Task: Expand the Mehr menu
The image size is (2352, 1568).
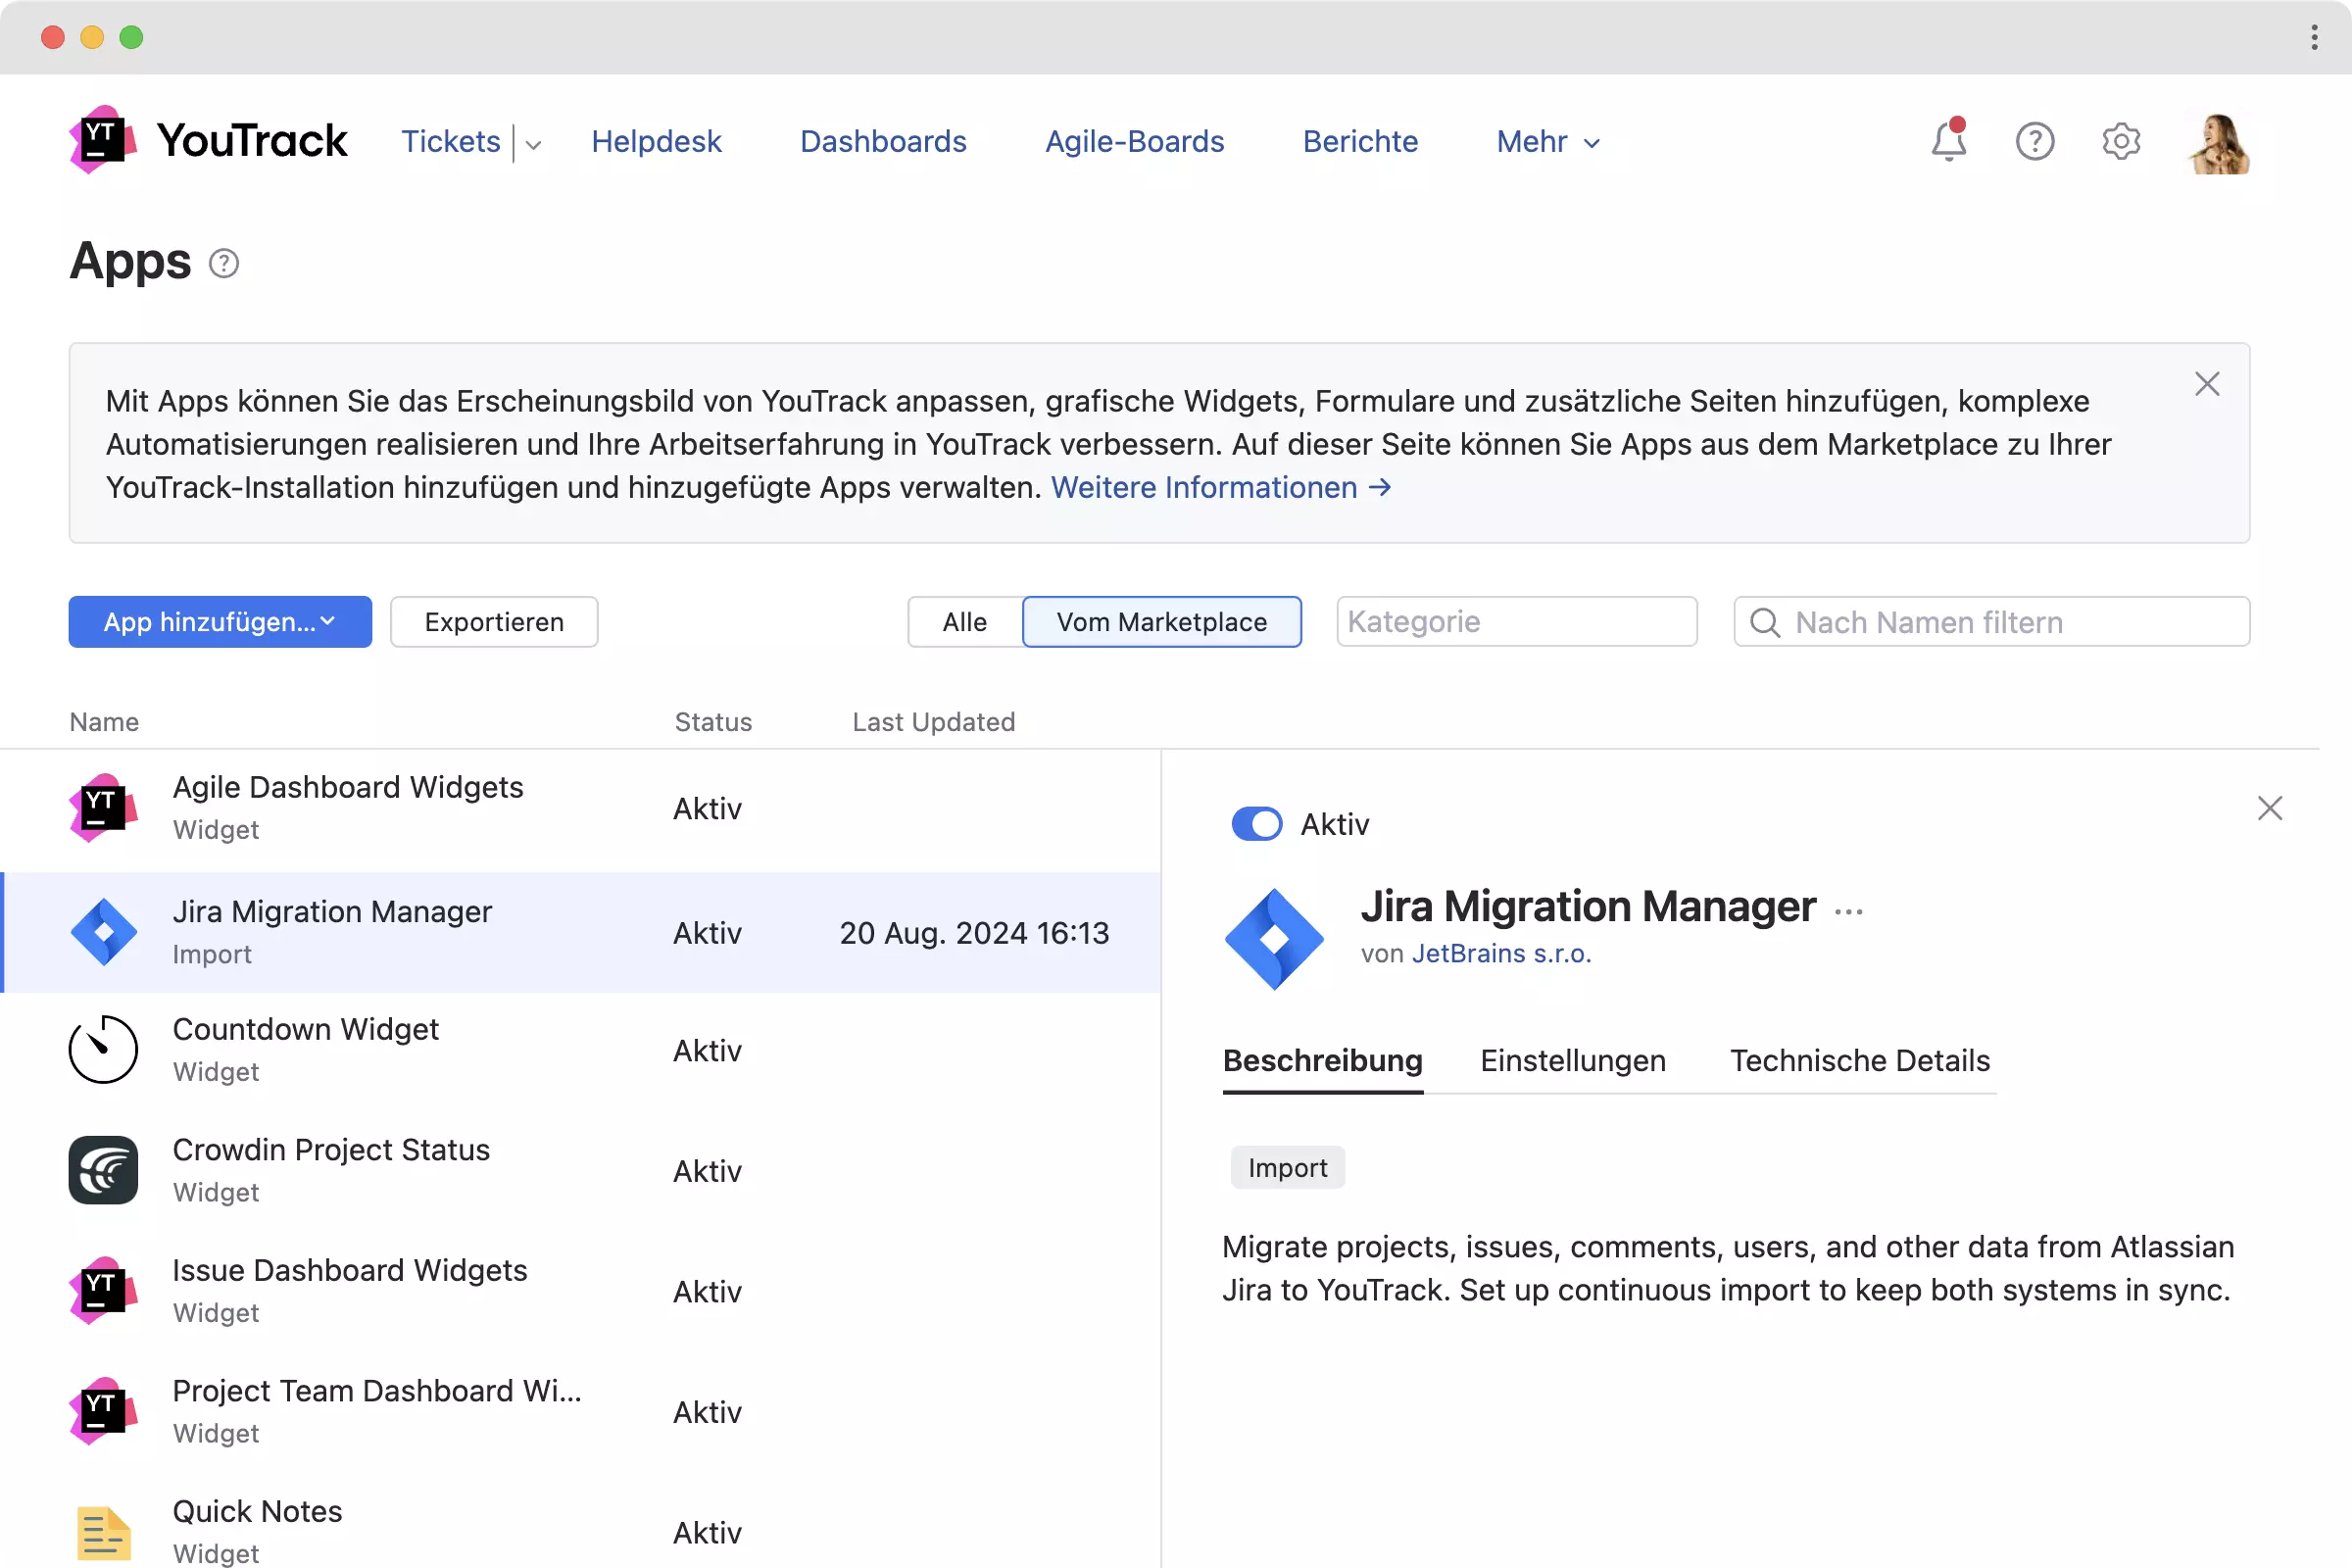Action: tap(1547, 142)
